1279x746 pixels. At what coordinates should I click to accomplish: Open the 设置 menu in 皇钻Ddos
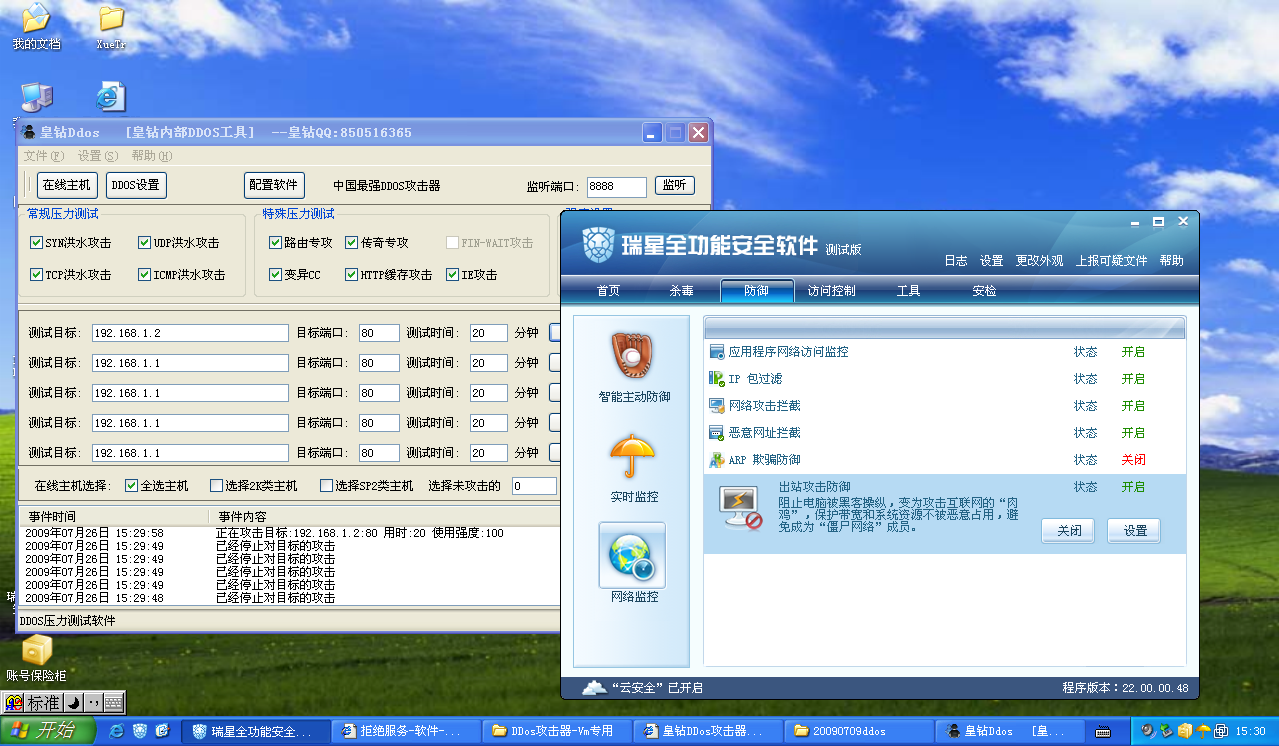[x=97, y=156]
